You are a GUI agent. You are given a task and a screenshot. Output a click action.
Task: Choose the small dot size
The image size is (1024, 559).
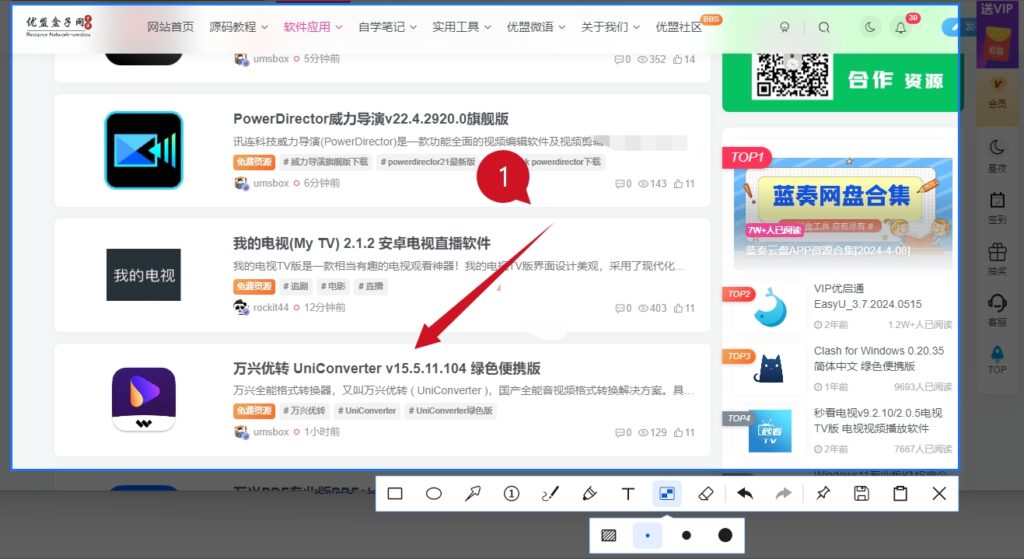647,535
